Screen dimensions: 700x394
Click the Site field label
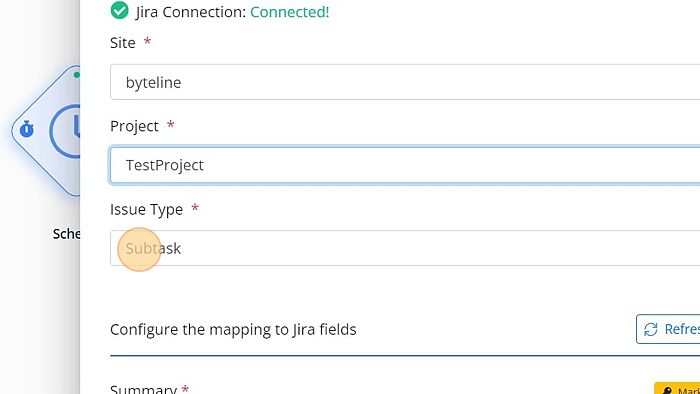pos(123,43)
